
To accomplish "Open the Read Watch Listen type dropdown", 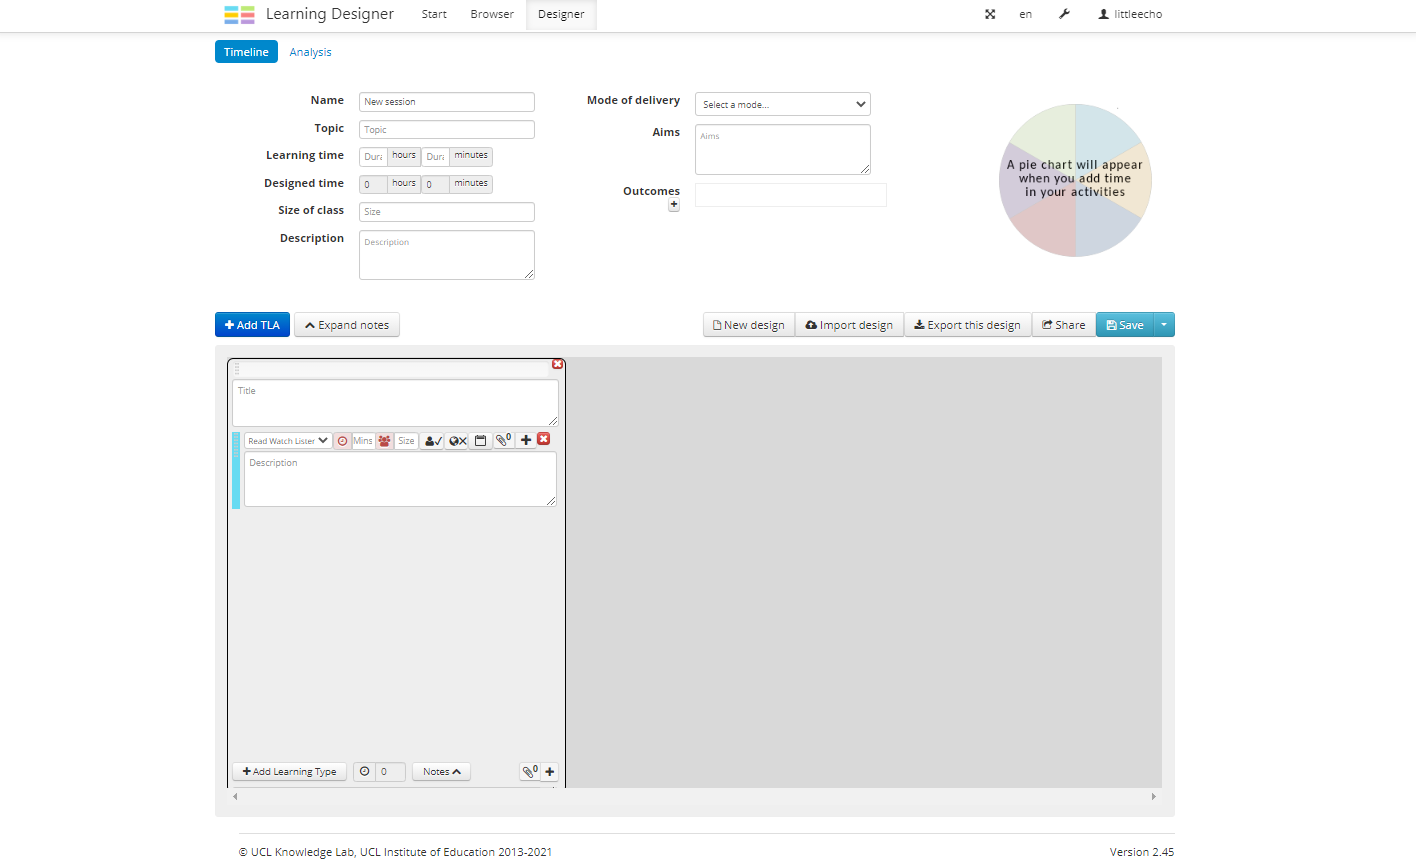I will [288, 441].
